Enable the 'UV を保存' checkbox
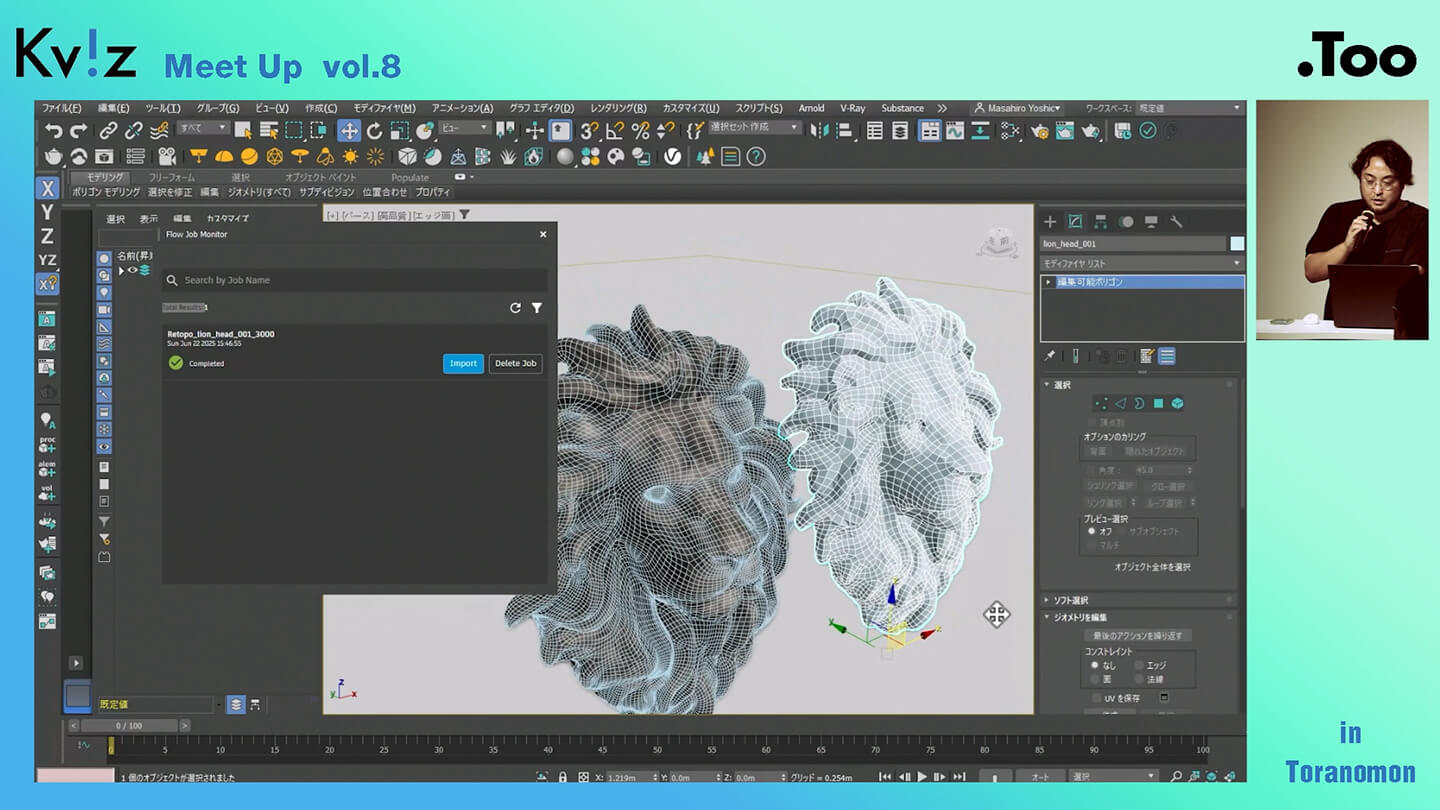 coord(1096,698)
